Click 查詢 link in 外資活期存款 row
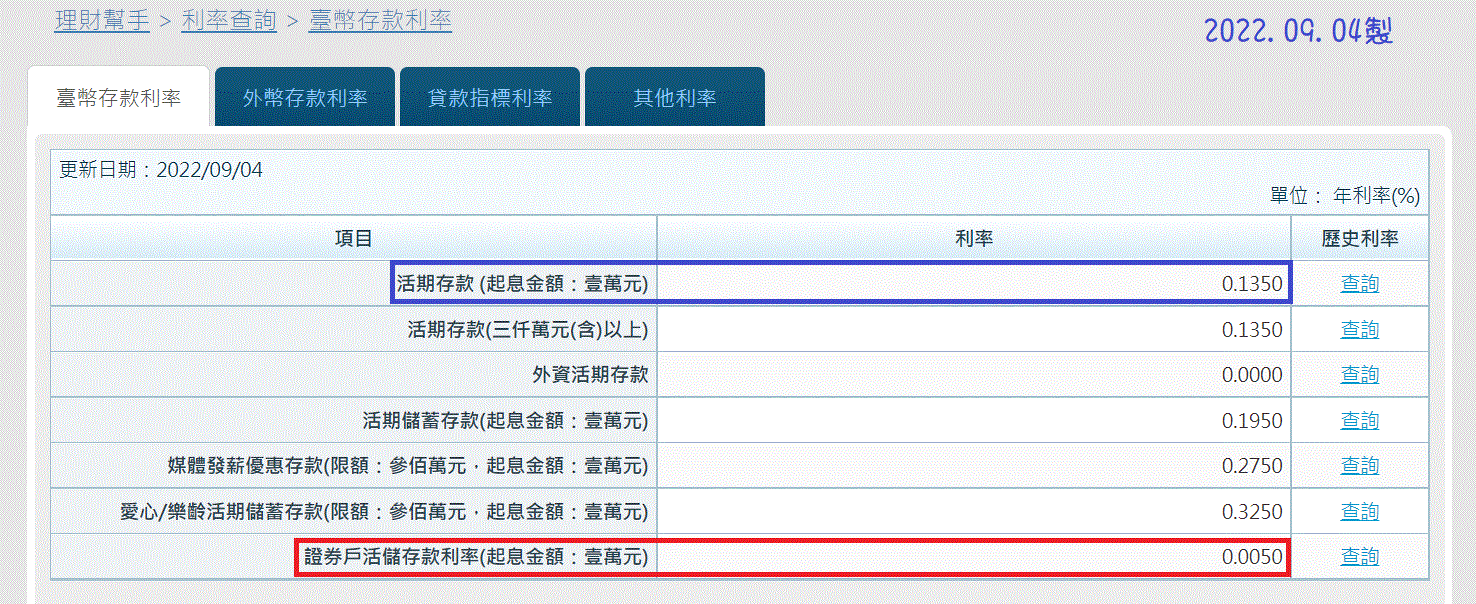Viewport: 1476px width, 604px height. 1359,375
